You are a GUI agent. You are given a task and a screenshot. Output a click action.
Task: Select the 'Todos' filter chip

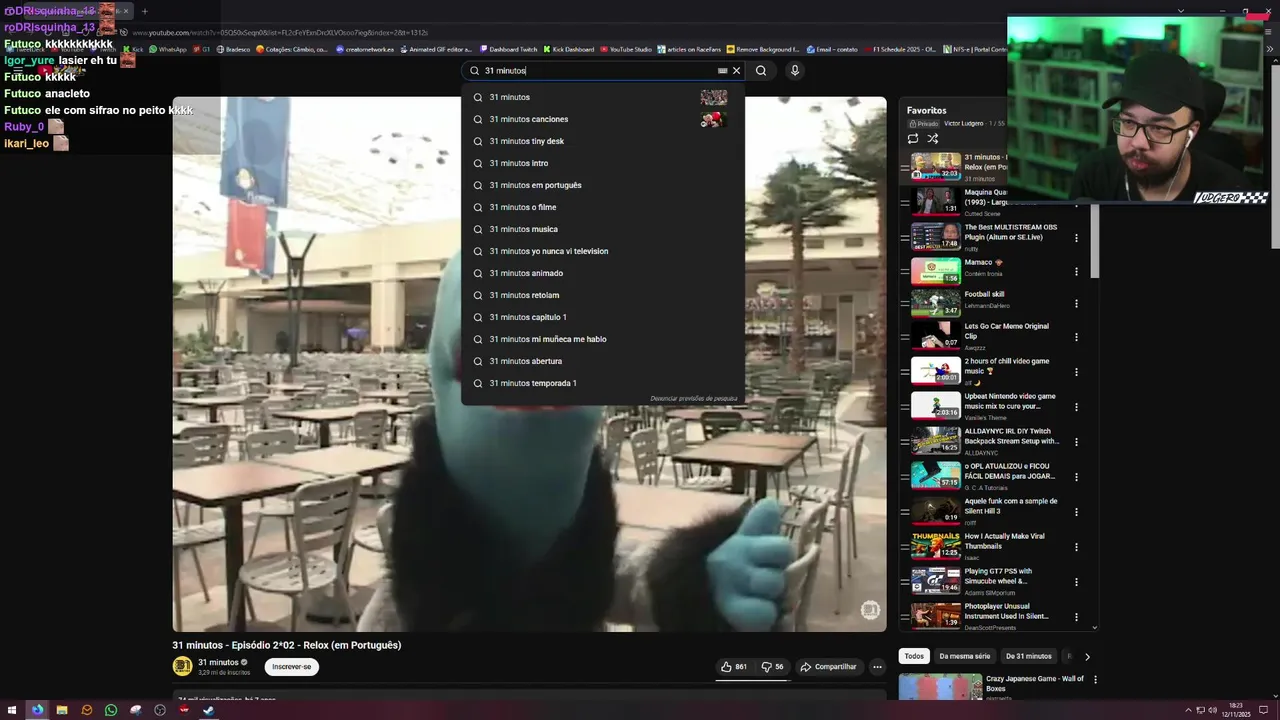click(x=914, y=656)
